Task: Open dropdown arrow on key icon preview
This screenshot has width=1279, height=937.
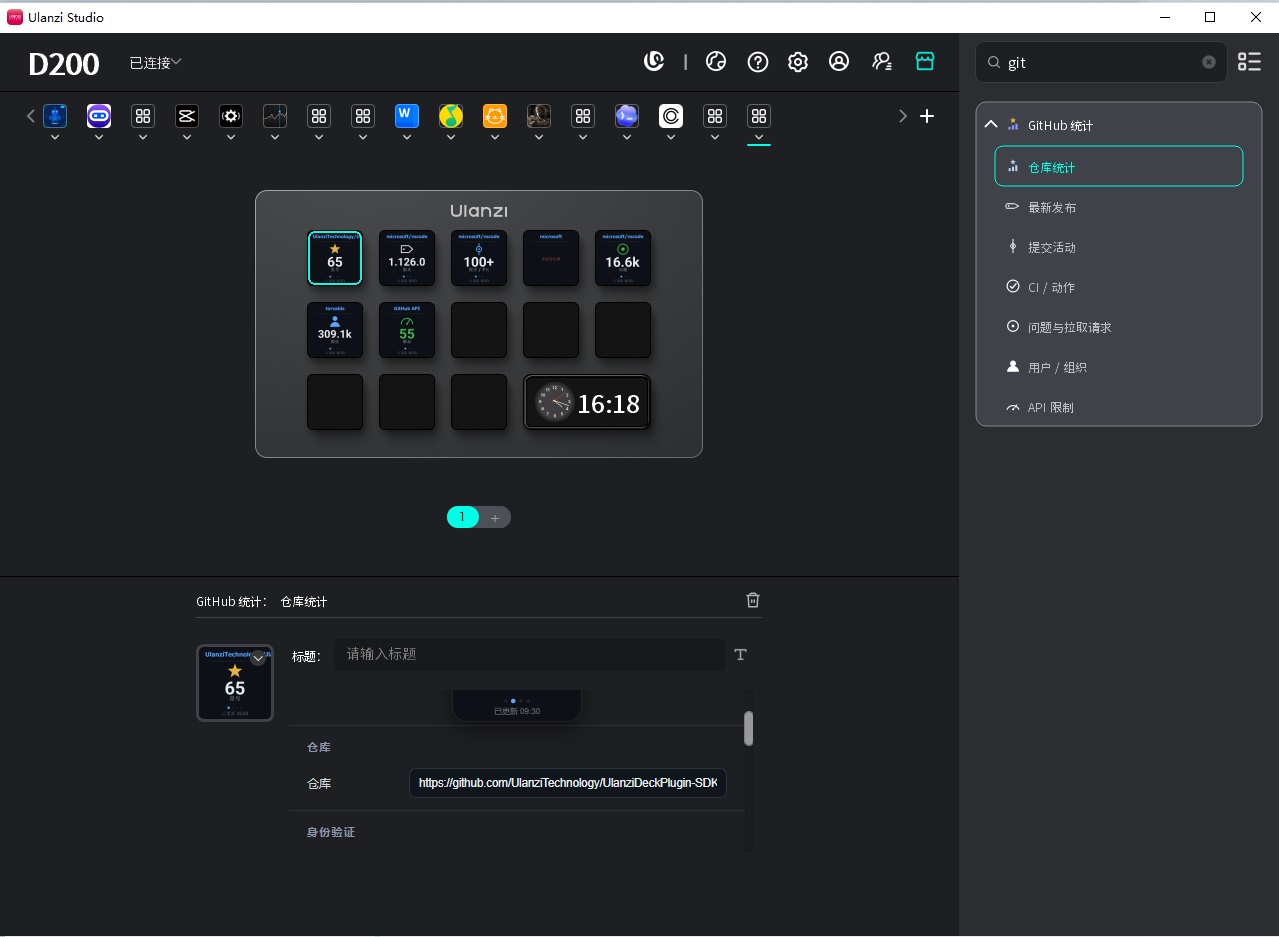Action: point(258,658)
